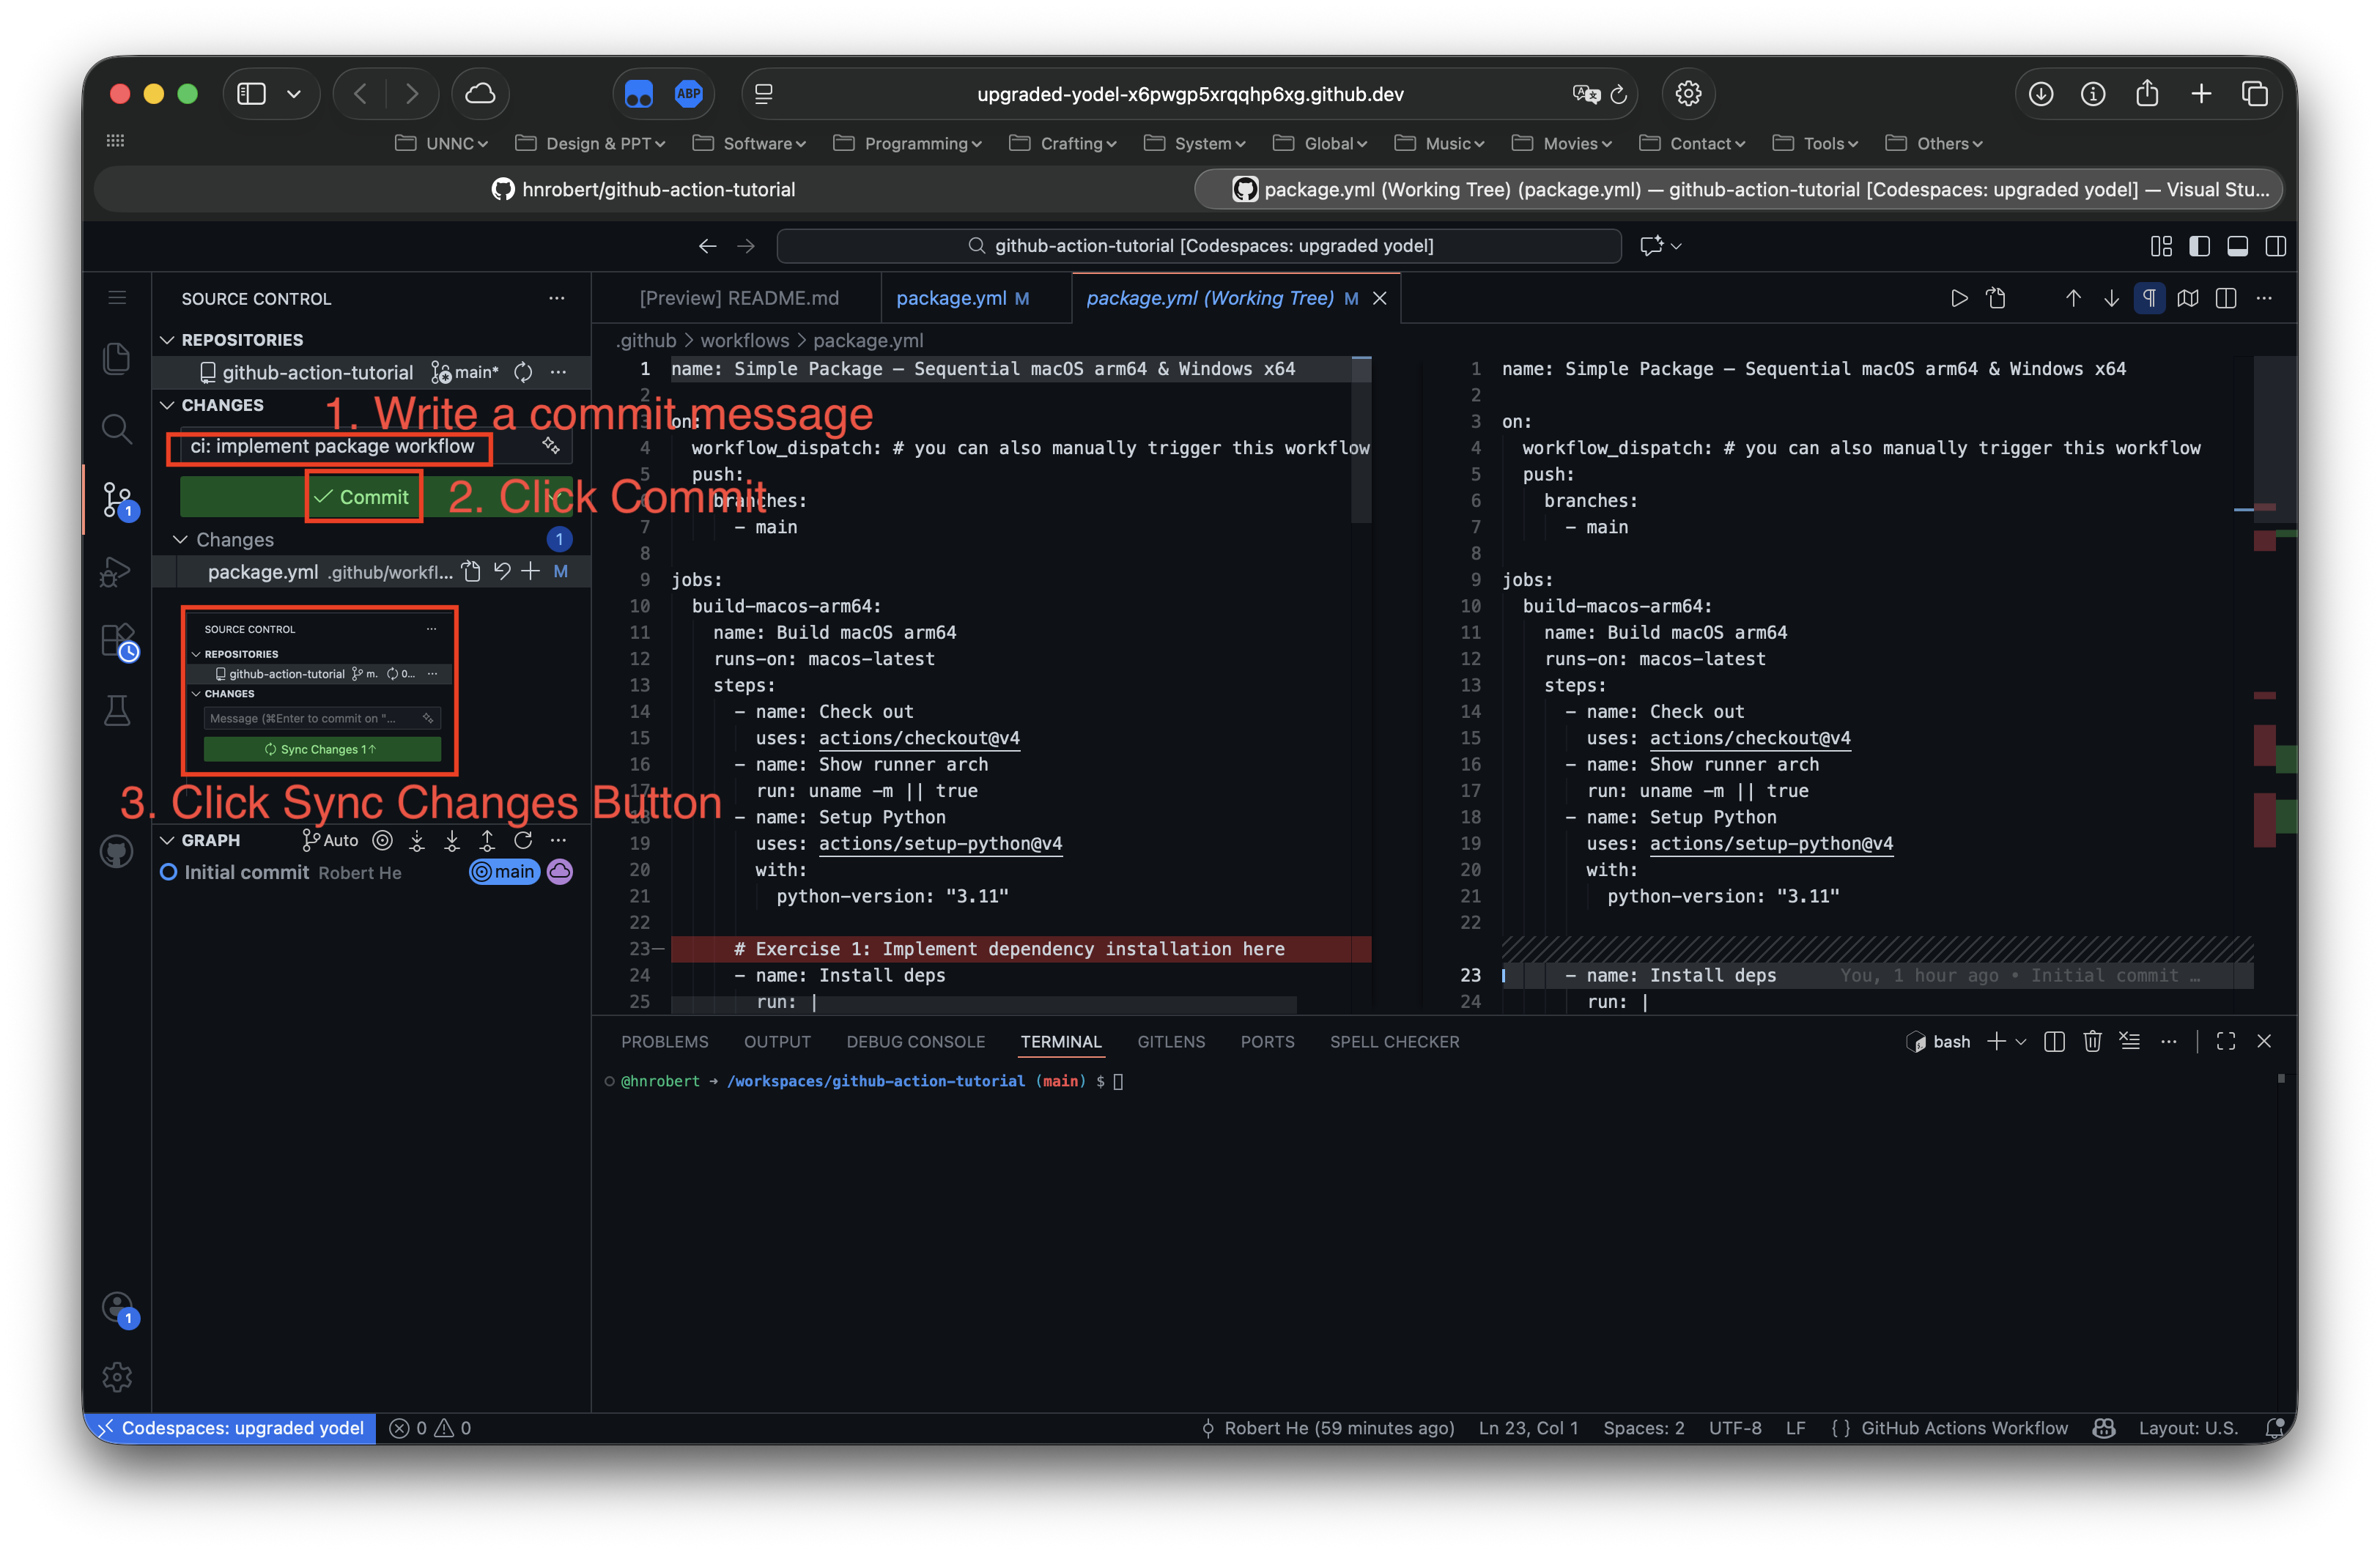2380x1553 pixels.
Task: Discard changes to package.yml
Action: (502, 572)
